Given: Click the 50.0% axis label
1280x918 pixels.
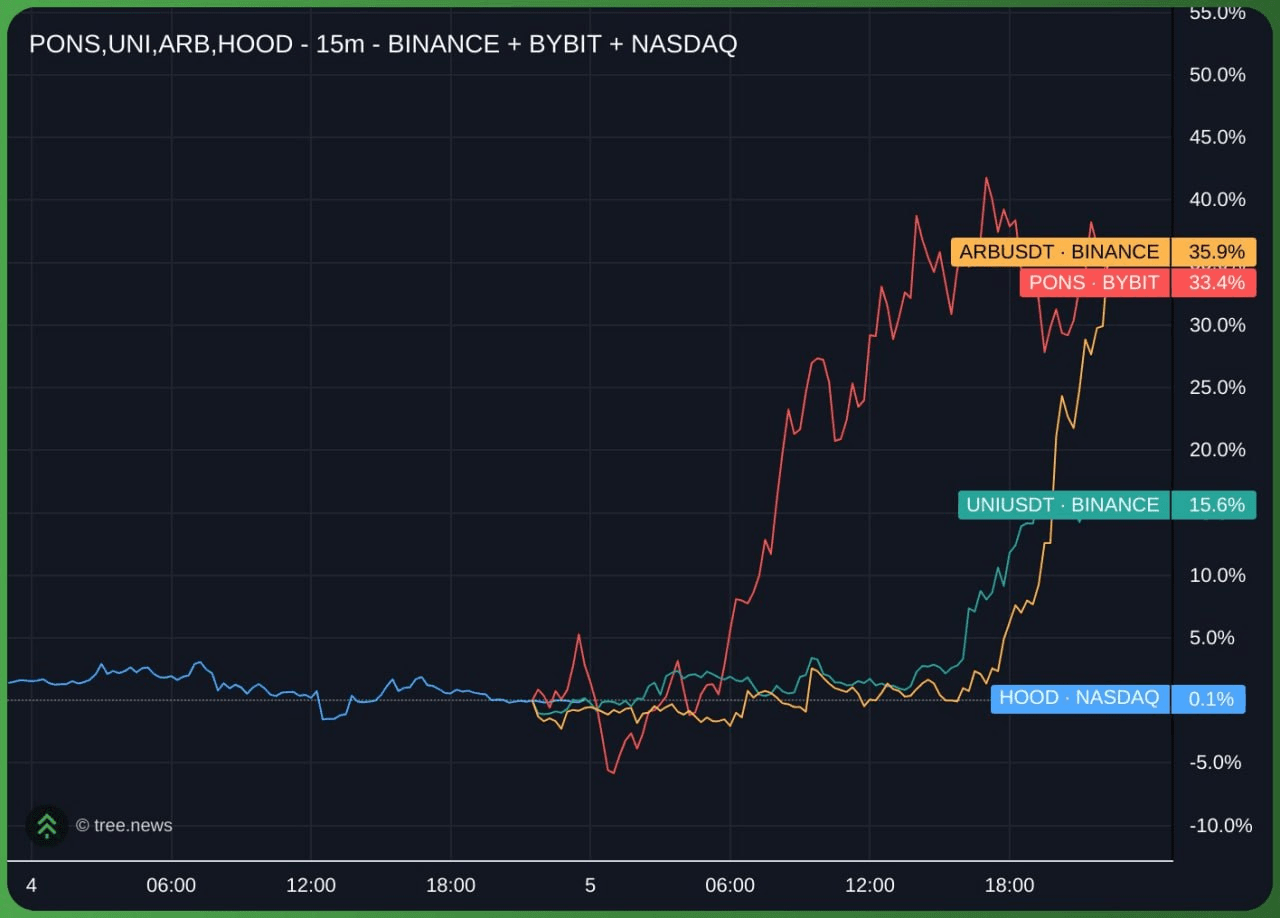Looking at the screenshot, I should tap(1217, 75).
